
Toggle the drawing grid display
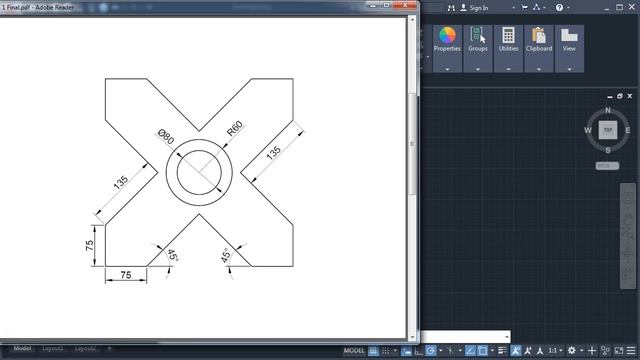coord(373,350)
